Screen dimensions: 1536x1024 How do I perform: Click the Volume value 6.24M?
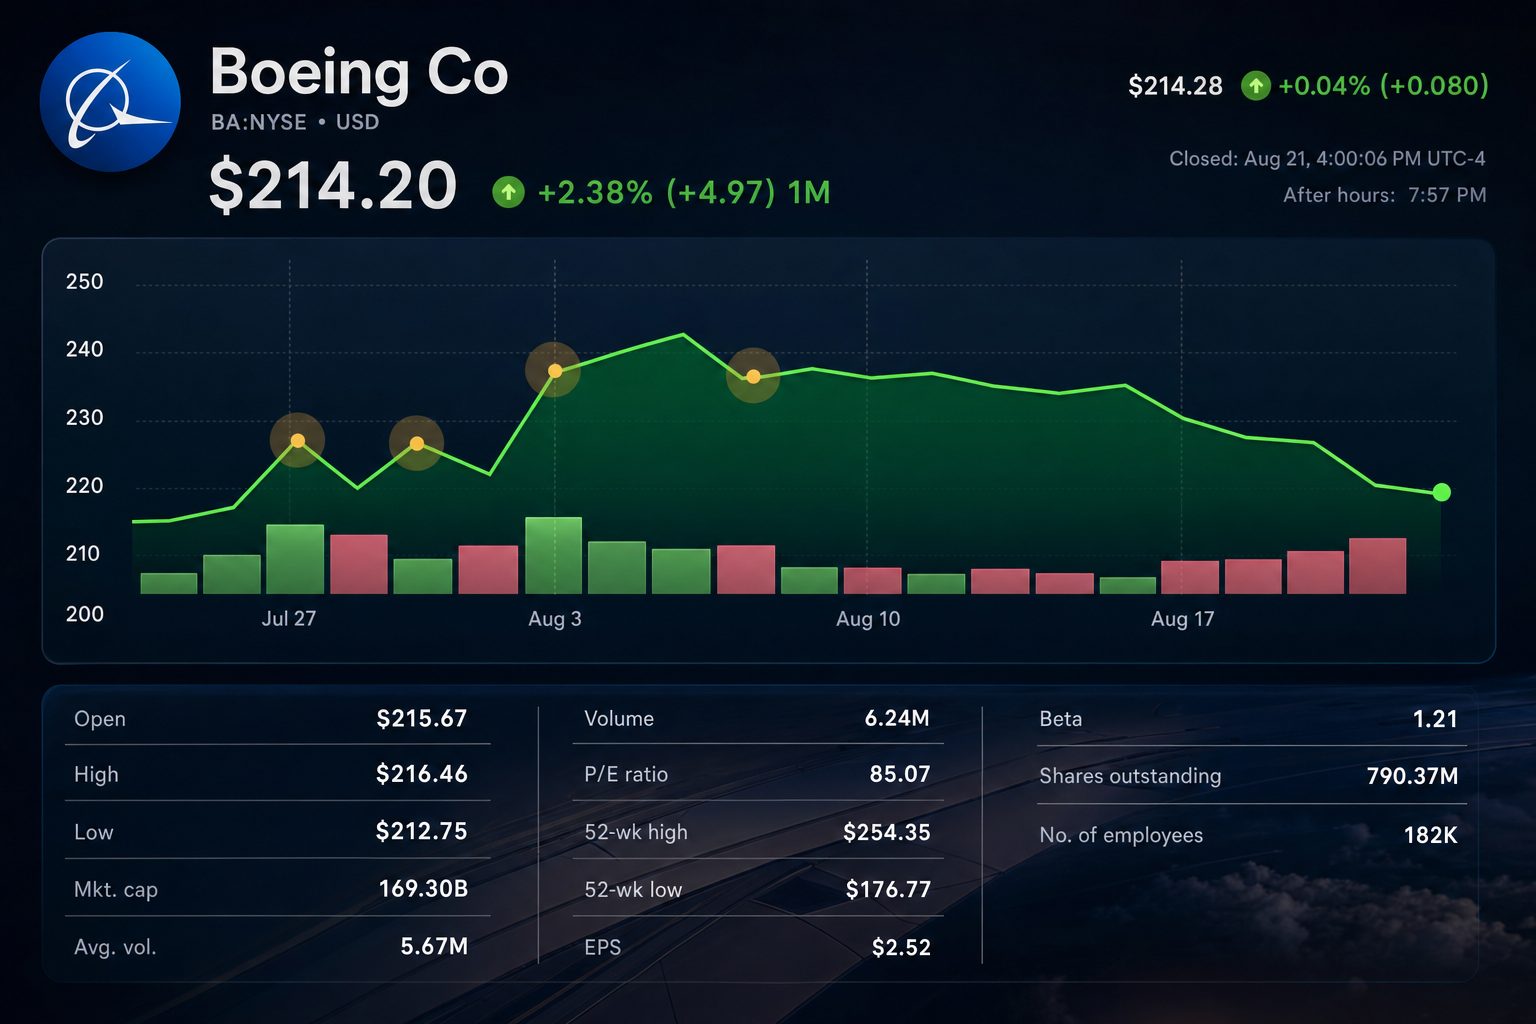897,718
